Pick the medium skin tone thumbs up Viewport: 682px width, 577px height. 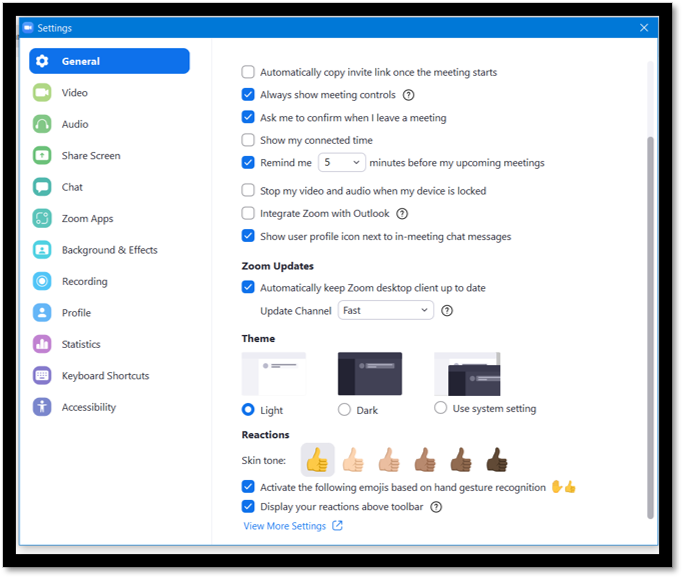click(425, 460)
